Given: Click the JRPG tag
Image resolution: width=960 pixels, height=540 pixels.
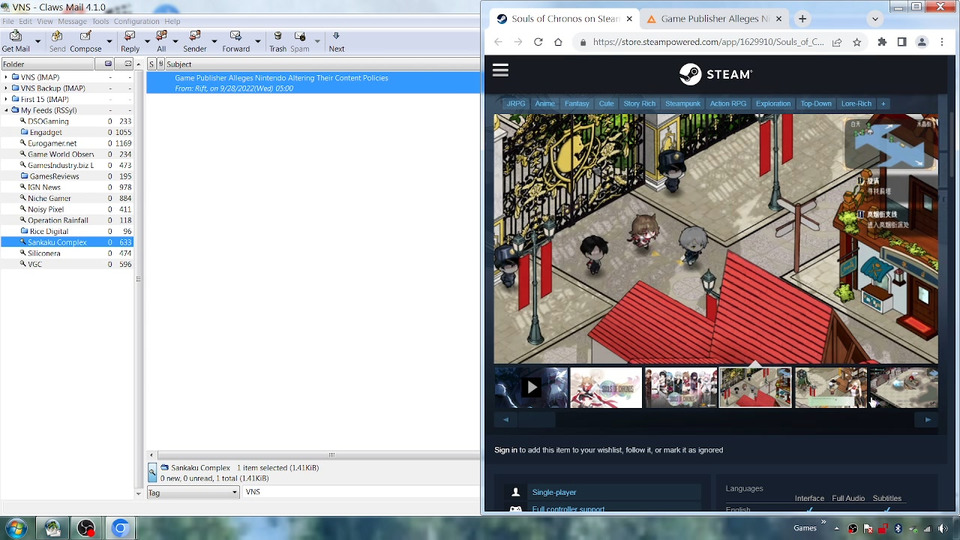Looking at the screenshot, I should pyautogui.click(x=516, y=103).
